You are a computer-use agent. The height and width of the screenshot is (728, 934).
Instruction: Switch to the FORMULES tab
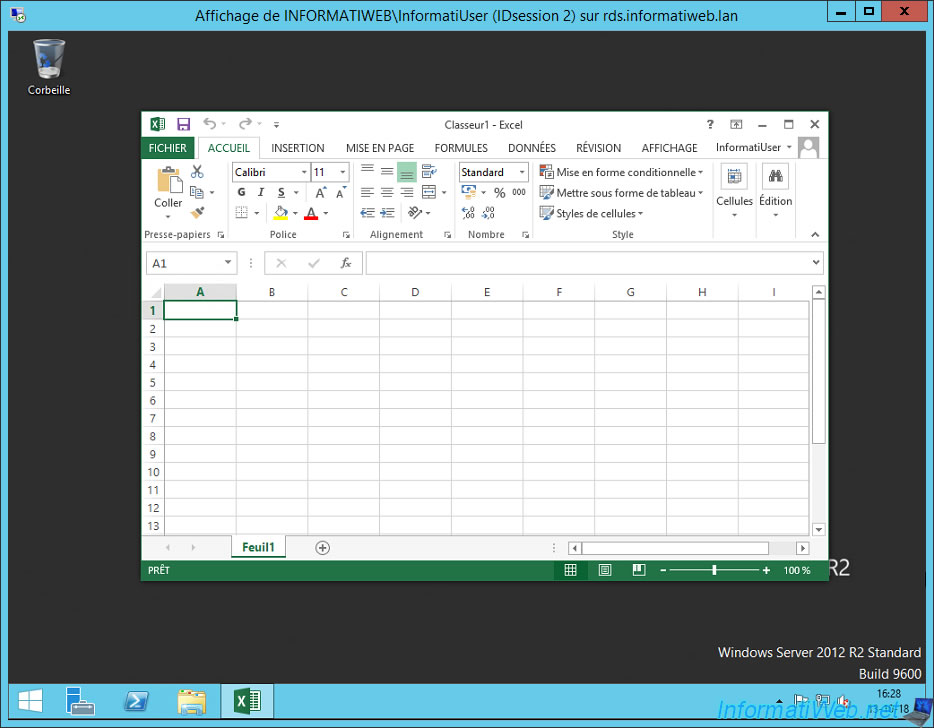(461, 148)
